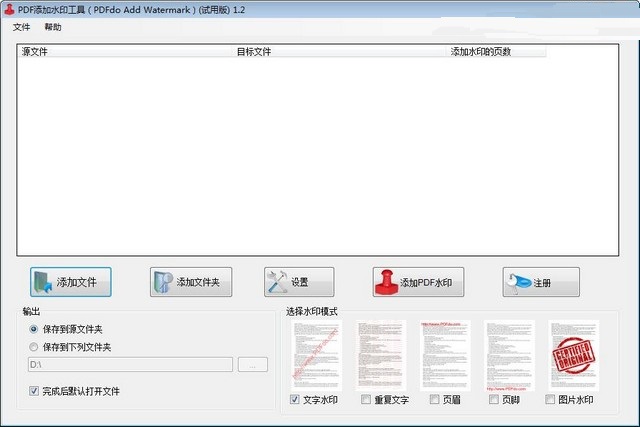Enable the 图片水印 image watermark checkbox
The height and width of the screenshot is (427, 640).
click(551, 400)
